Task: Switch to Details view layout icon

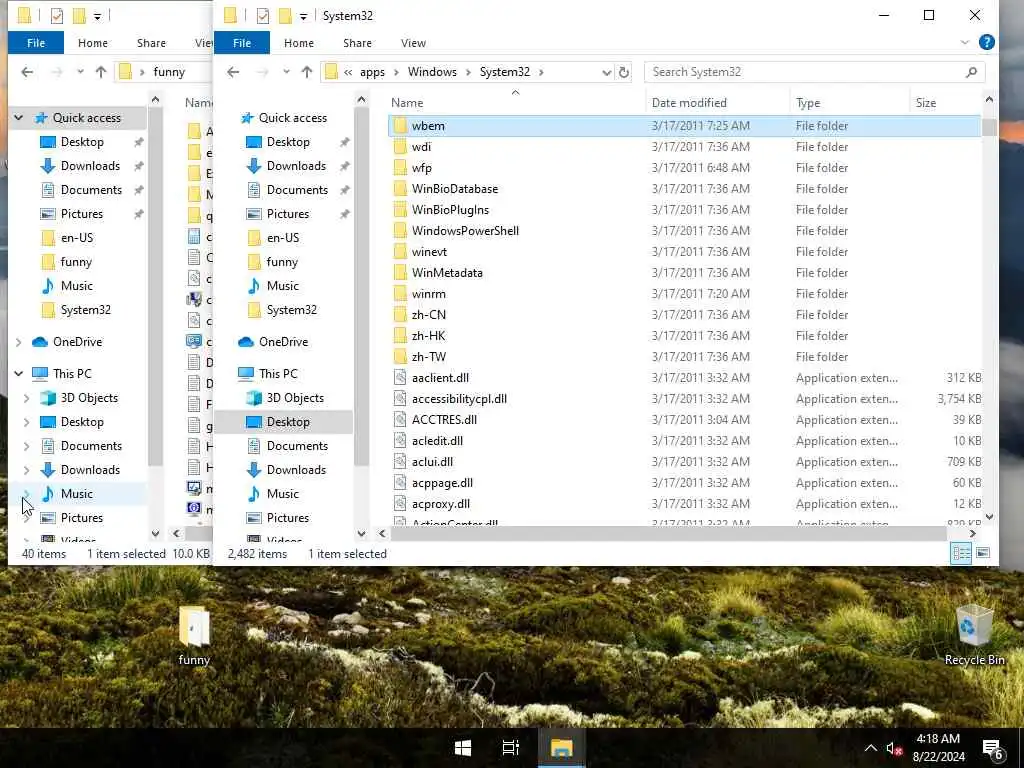Action: point(961,553)
